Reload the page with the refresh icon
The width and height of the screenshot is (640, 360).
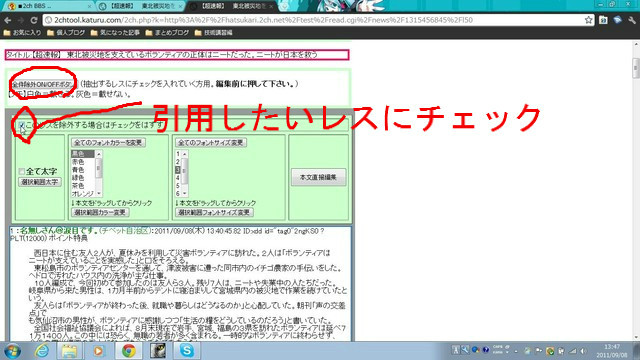[34, 20]
